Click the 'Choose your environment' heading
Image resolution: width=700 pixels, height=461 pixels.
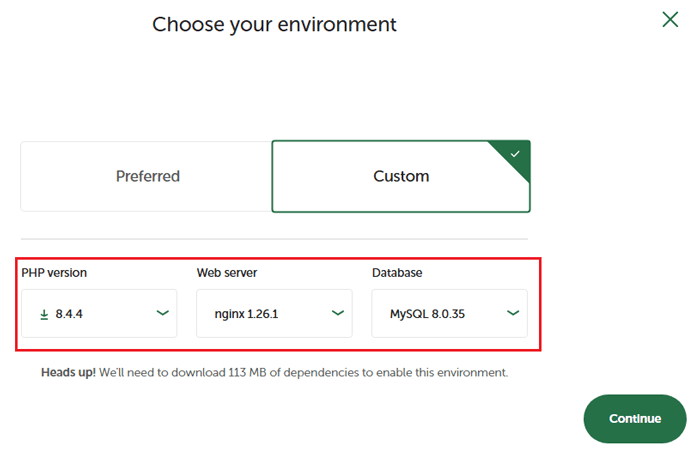[x=274, y=24]
